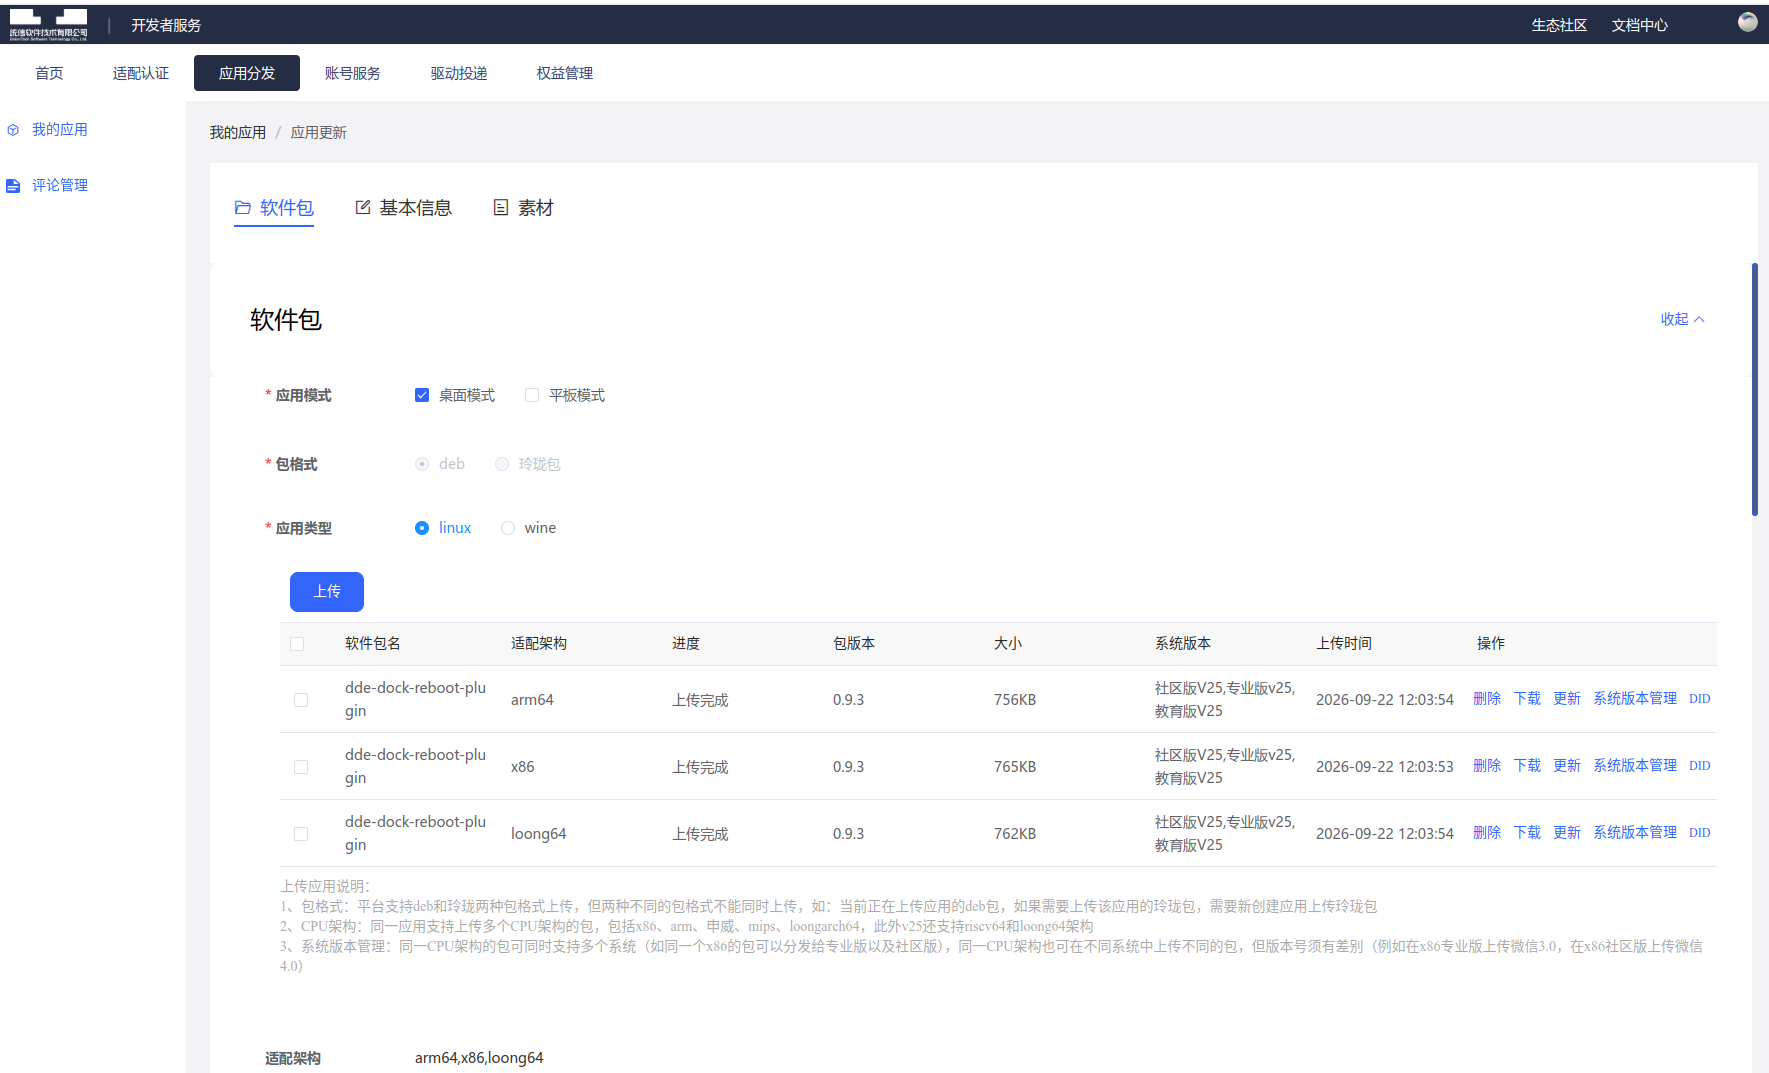Click the blue 上传 button

click(x=327, y=592)
